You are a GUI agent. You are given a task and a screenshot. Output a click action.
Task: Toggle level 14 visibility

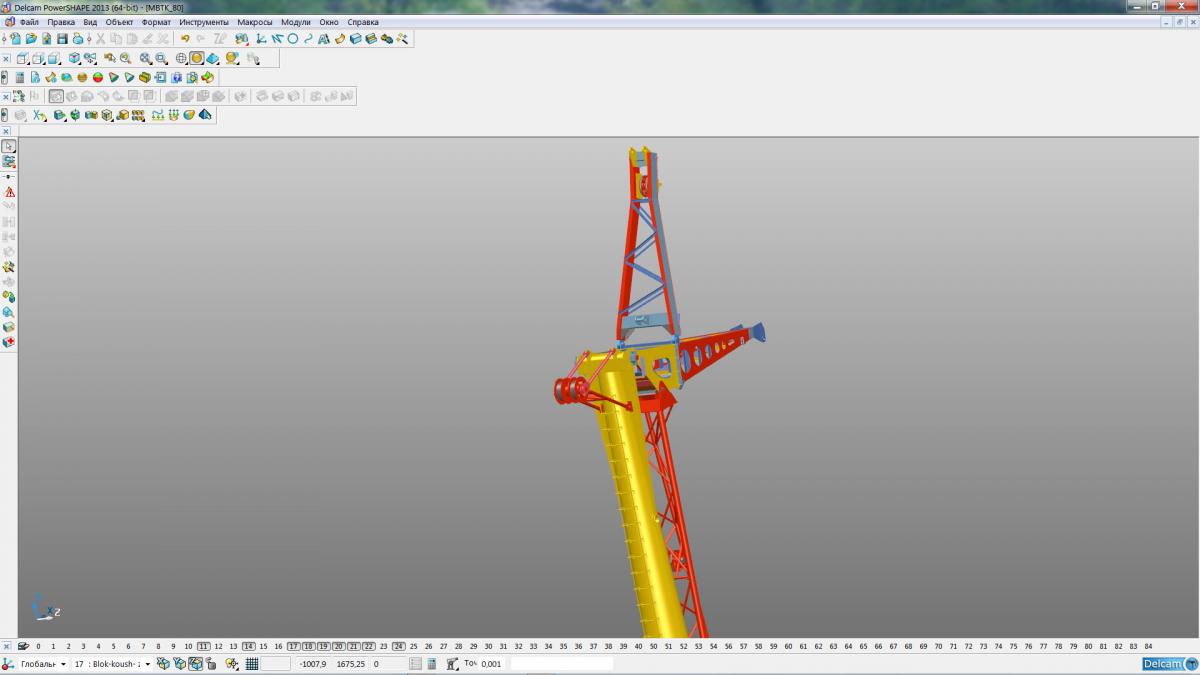point(248,646)
